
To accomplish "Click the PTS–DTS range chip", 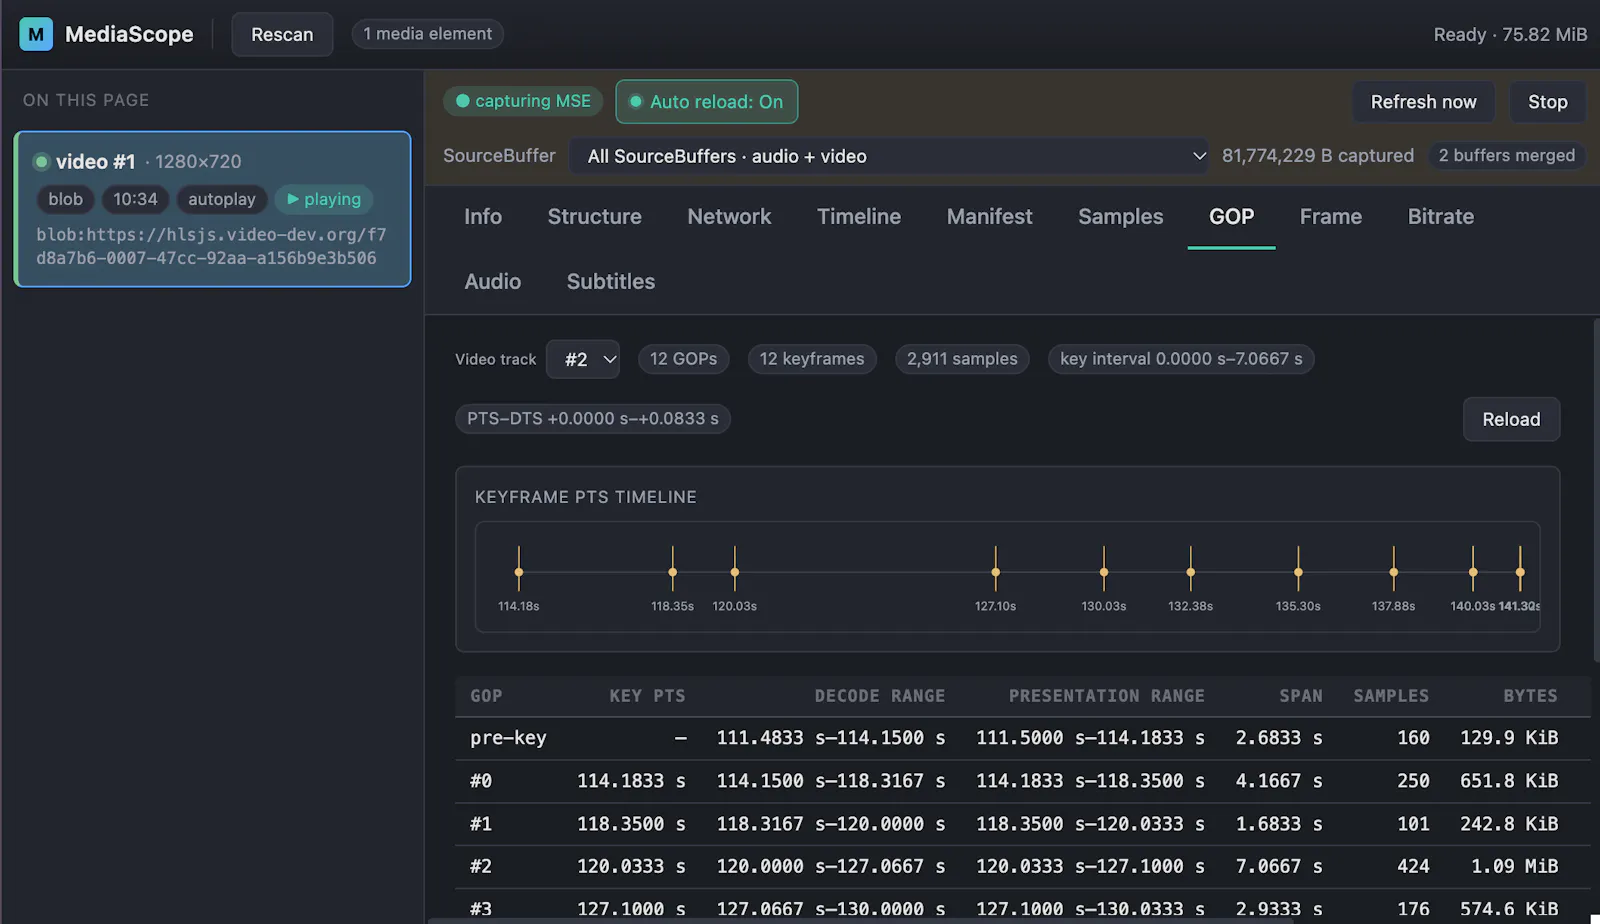I will [x=593, y=418].
